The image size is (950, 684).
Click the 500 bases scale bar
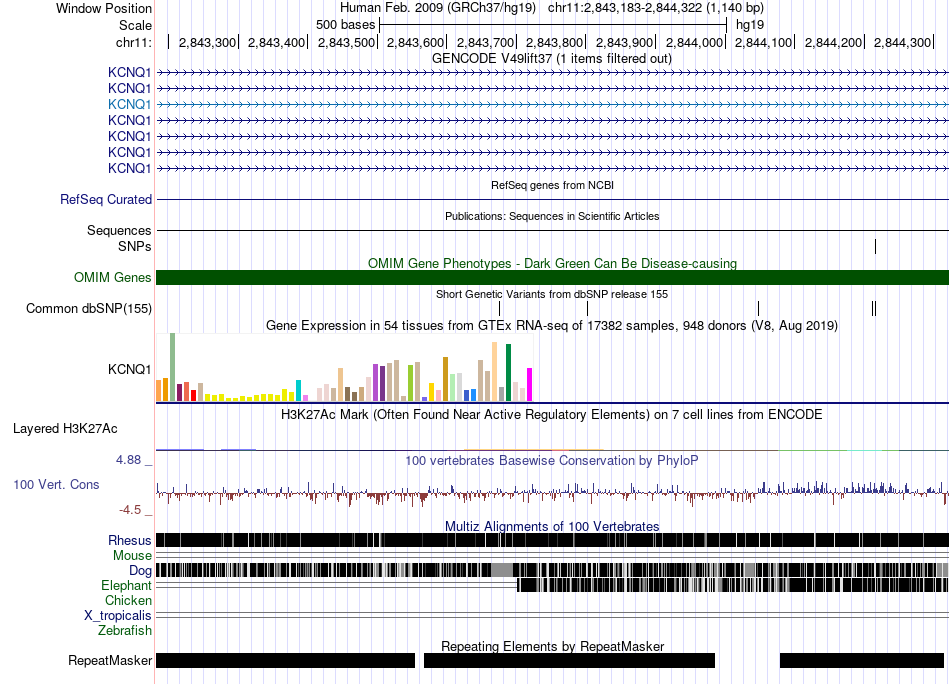tap(553, 25)
